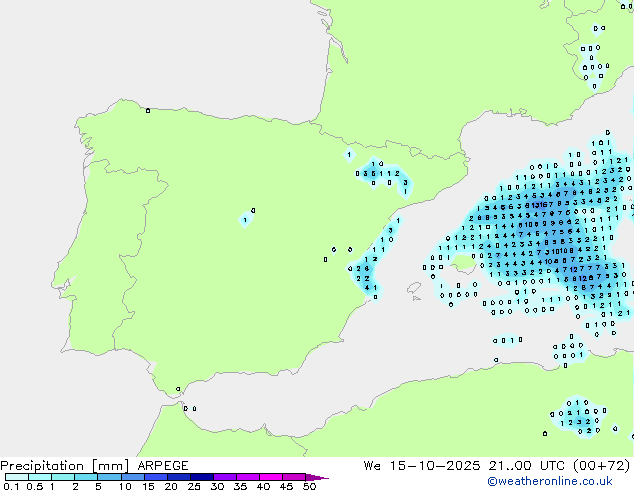Pick the 20–25 mm dark blue swatch

click(x=178, y=477)
